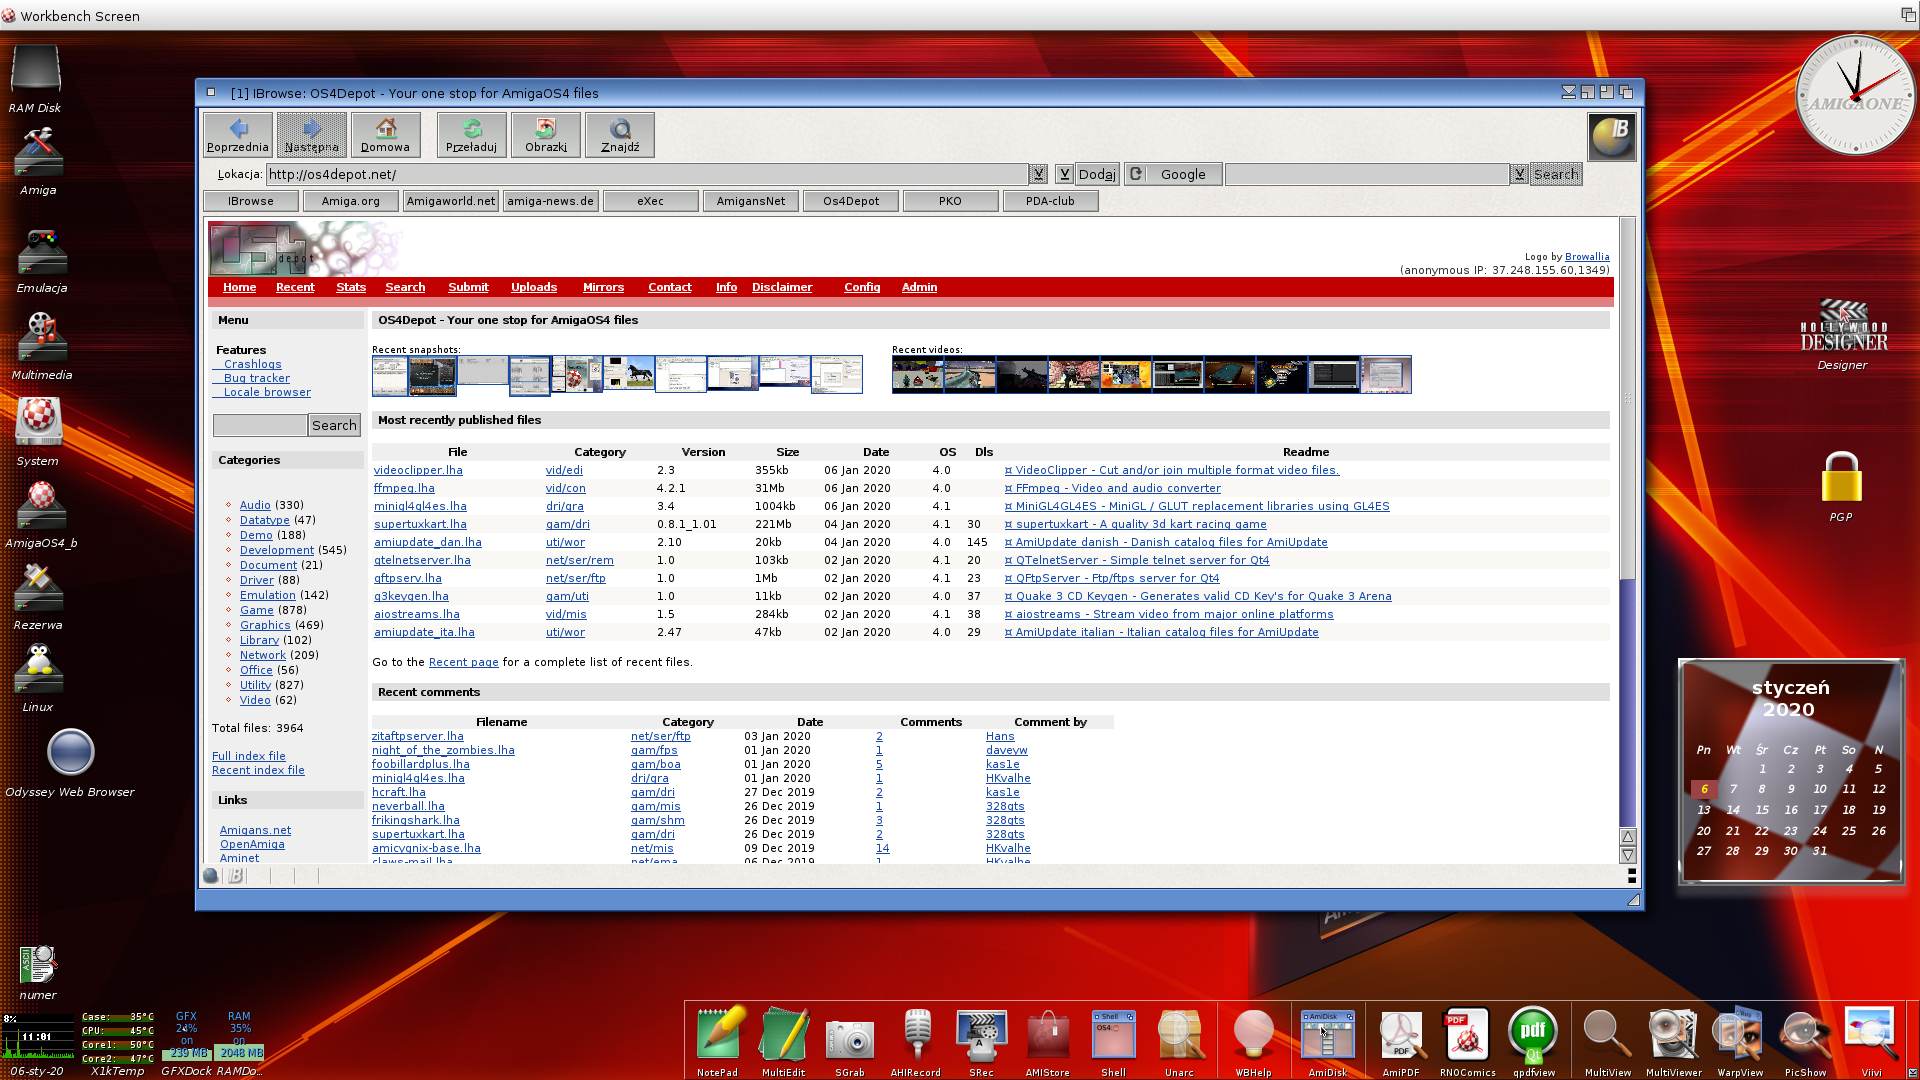Click the page vertical scrollbar
This screenshot has height=1080, width=1920.
(x=1628, y=520)
